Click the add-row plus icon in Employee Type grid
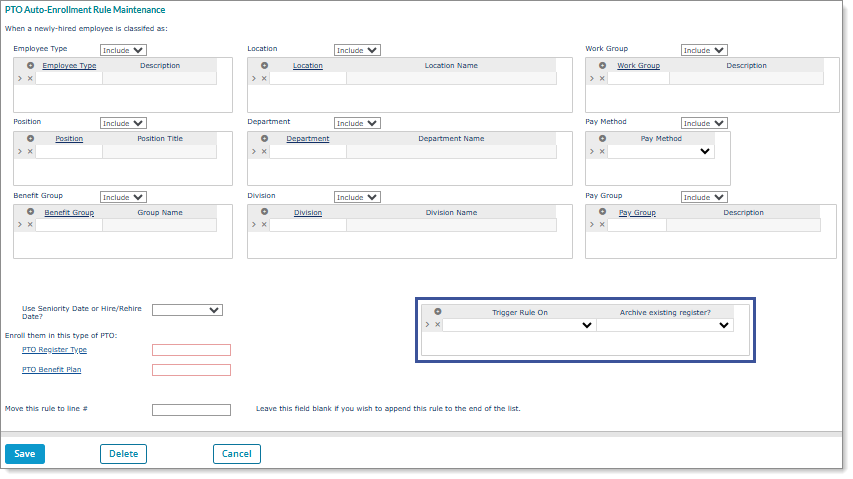 (x=30, y=66)
